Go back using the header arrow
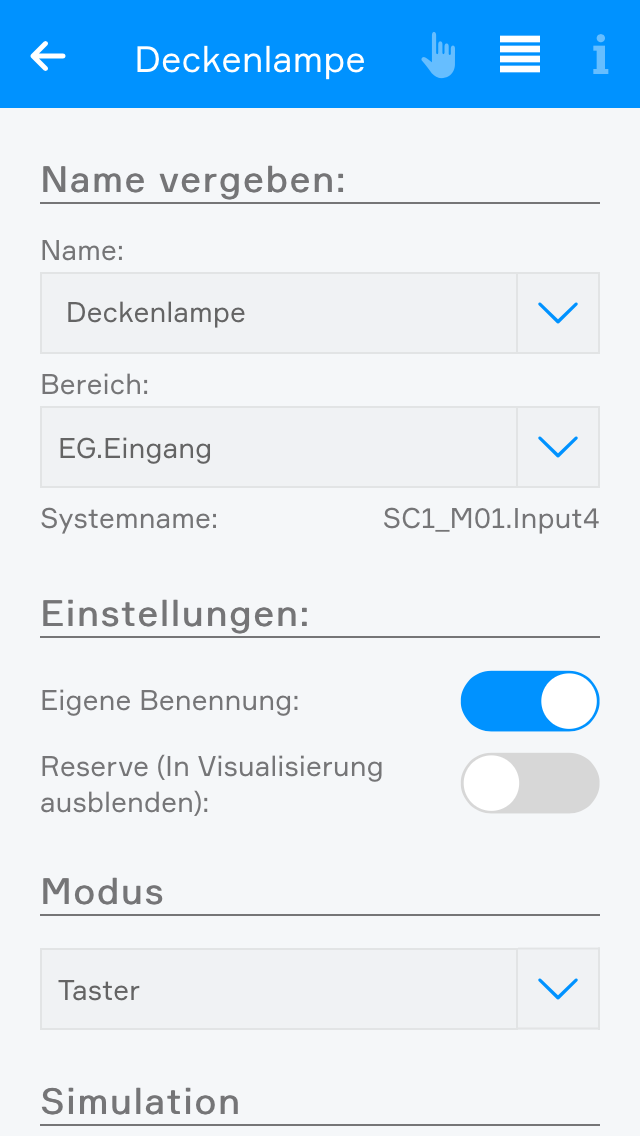 point(48,56)
